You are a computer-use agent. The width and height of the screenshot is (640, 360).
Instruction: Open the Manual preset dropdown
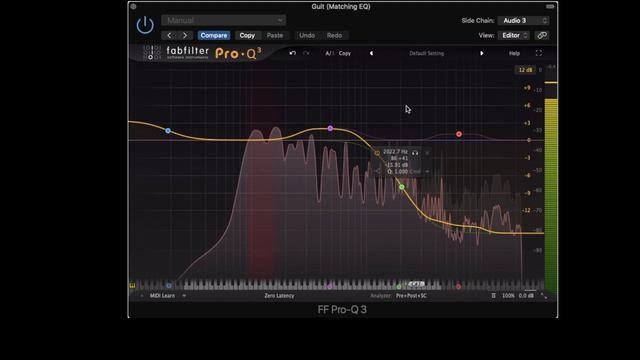[x=223, y=20]
